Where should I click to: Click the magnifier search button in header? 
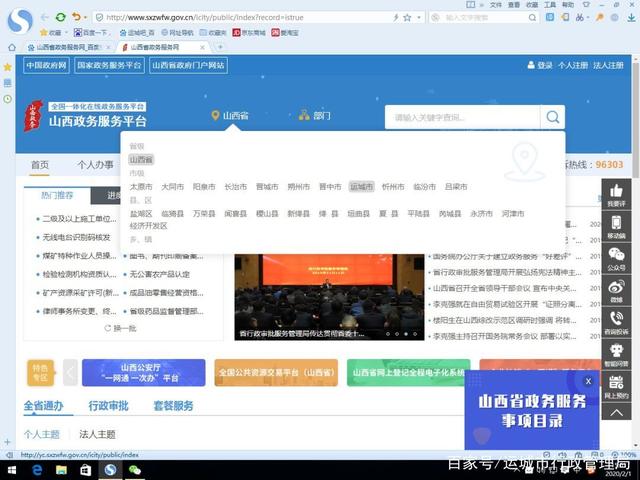(x=553, y=117)
